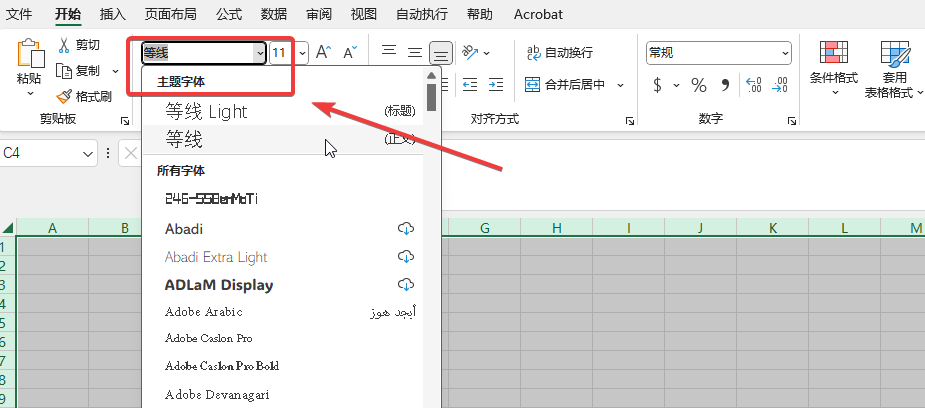The image size is (925, 408).
Task: Open the accounting format dropdown arrow
Action: [676, 85]
